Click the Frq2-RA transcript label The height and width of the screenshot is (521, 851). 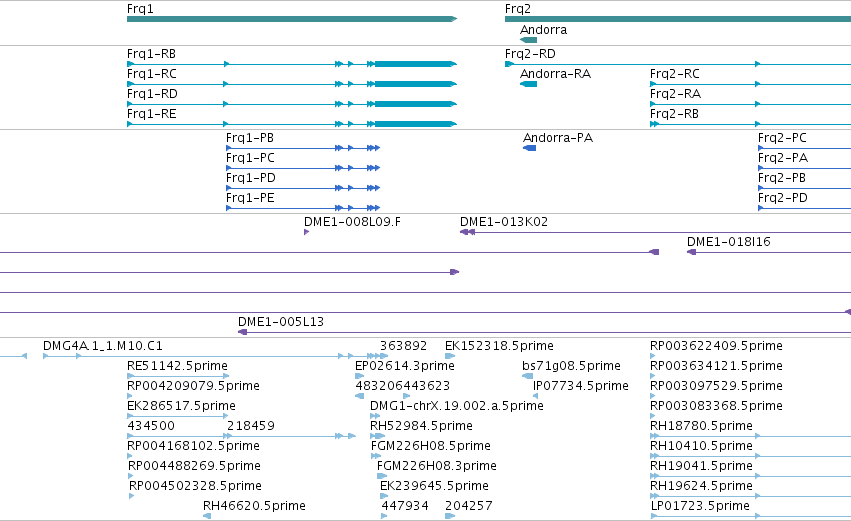click(675, 94)
